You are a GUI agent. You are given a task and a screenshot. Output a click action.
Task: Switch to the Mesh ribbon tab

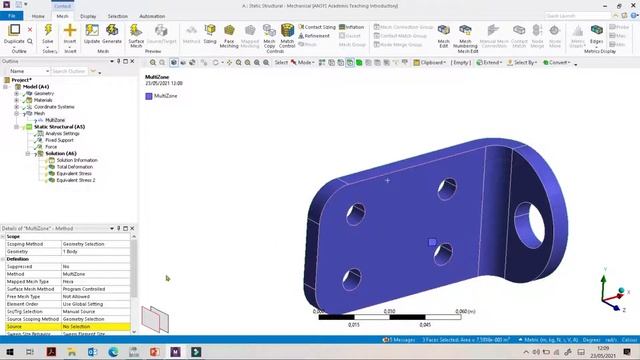(62, 16)
